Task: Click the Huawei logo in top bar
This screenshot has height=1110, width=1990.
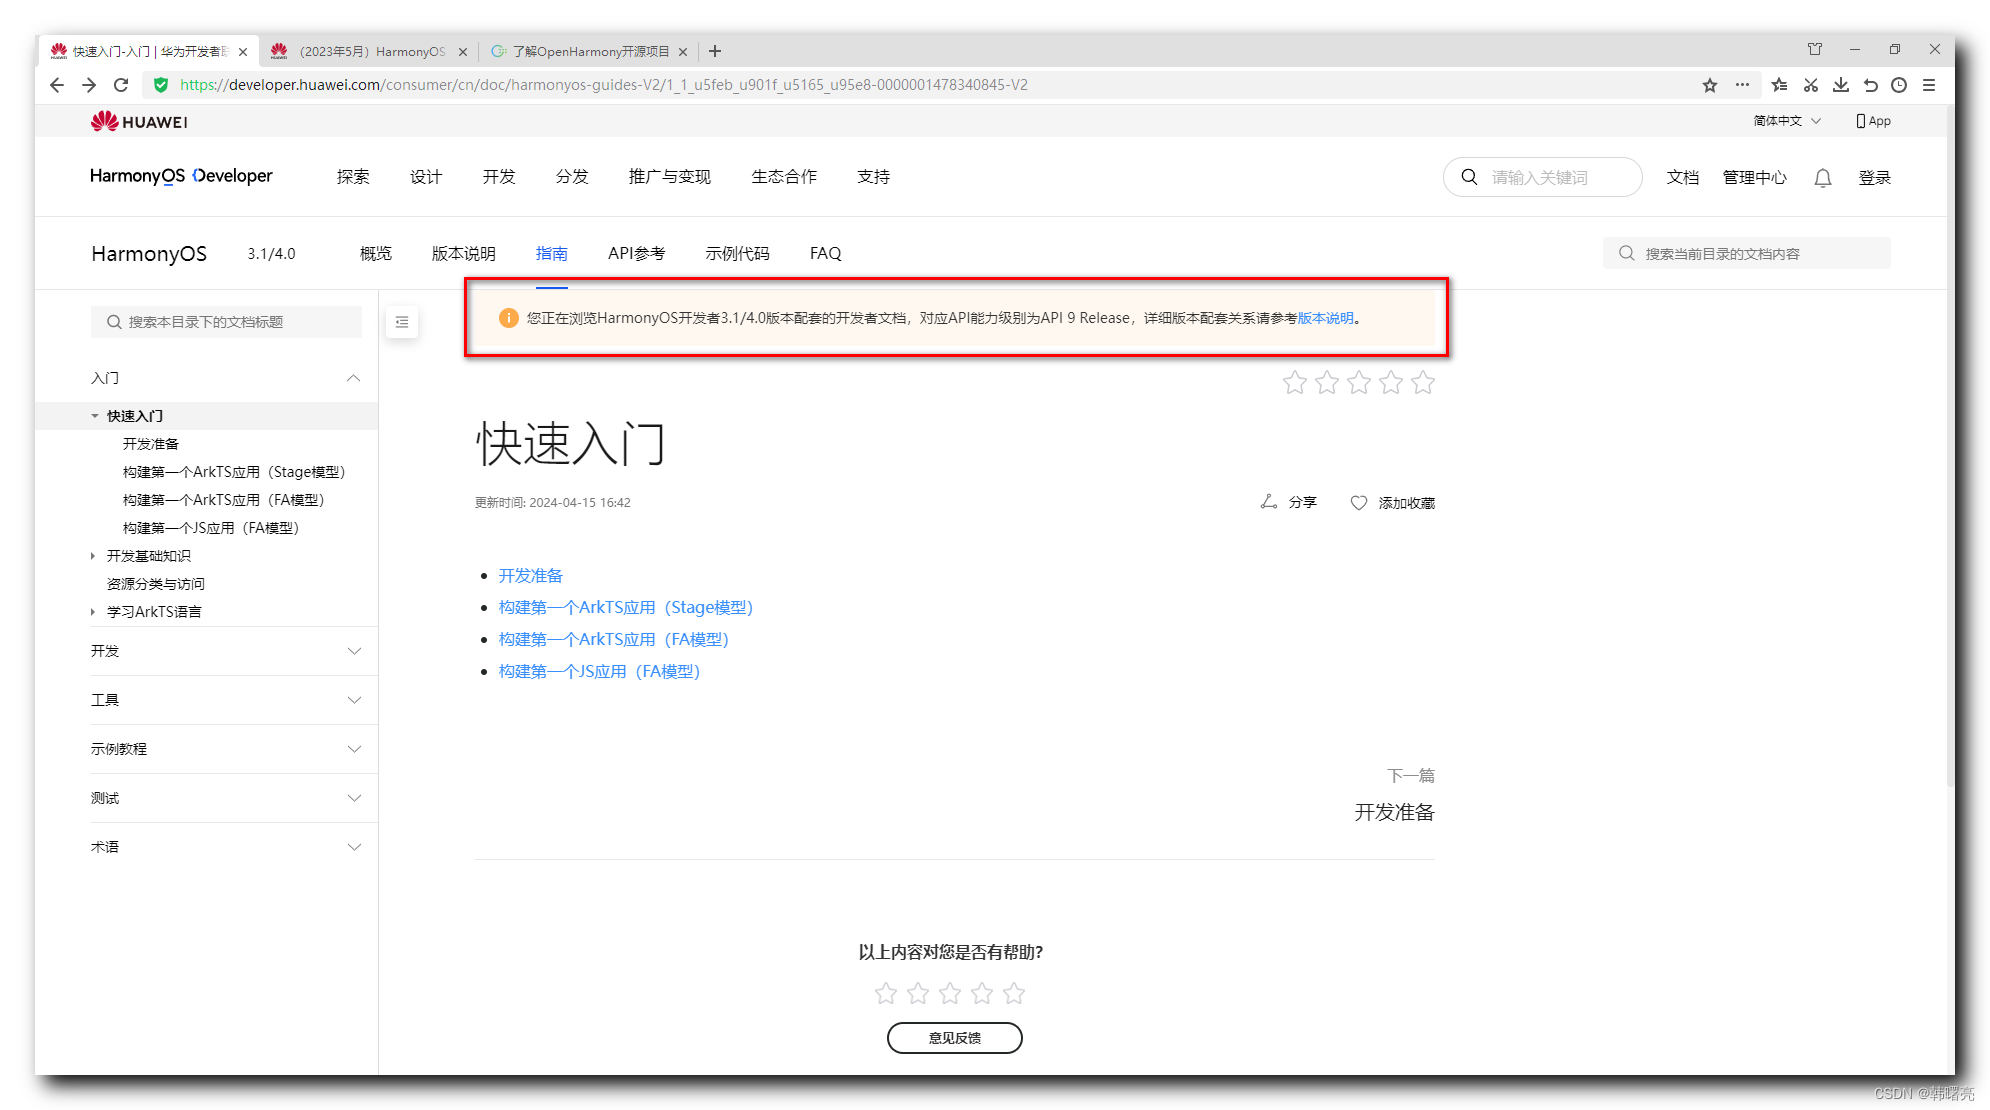Action: tap(139, 122)
